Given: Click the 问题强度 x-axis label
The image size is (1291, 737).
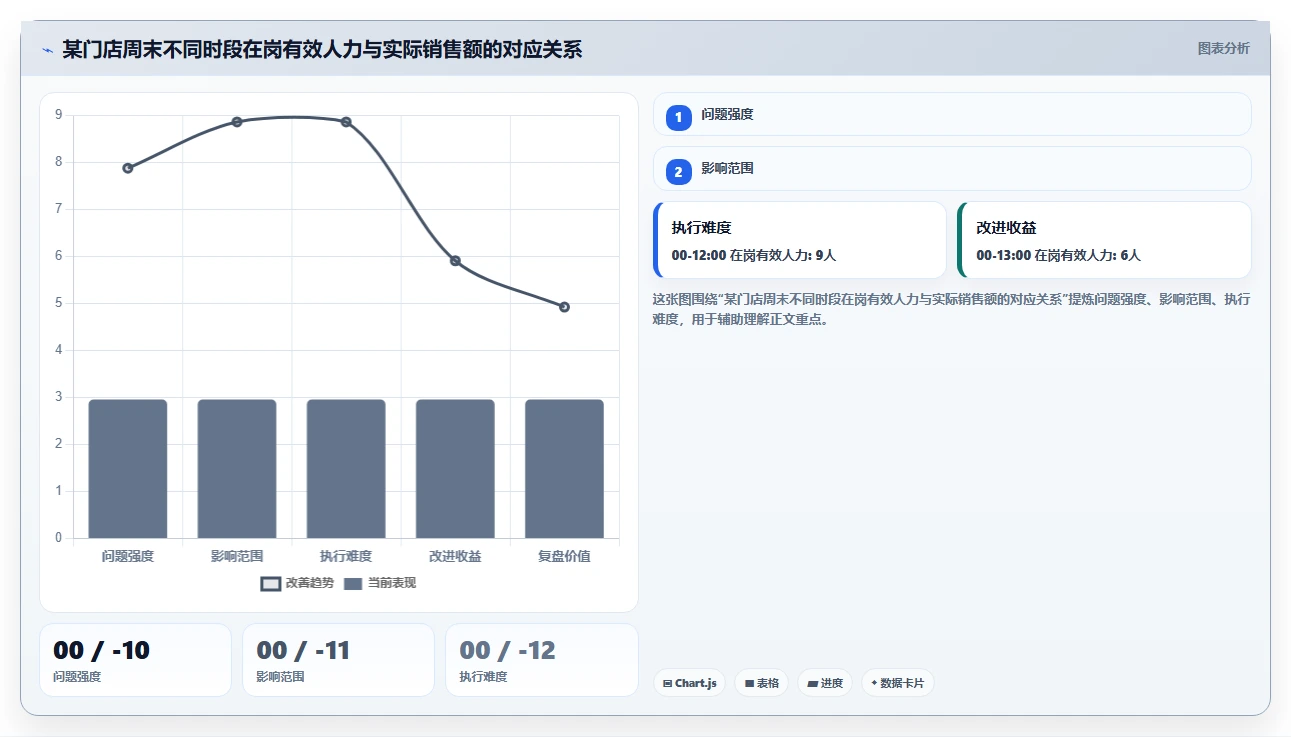Looking at the screenshot, I should point(128,556).
